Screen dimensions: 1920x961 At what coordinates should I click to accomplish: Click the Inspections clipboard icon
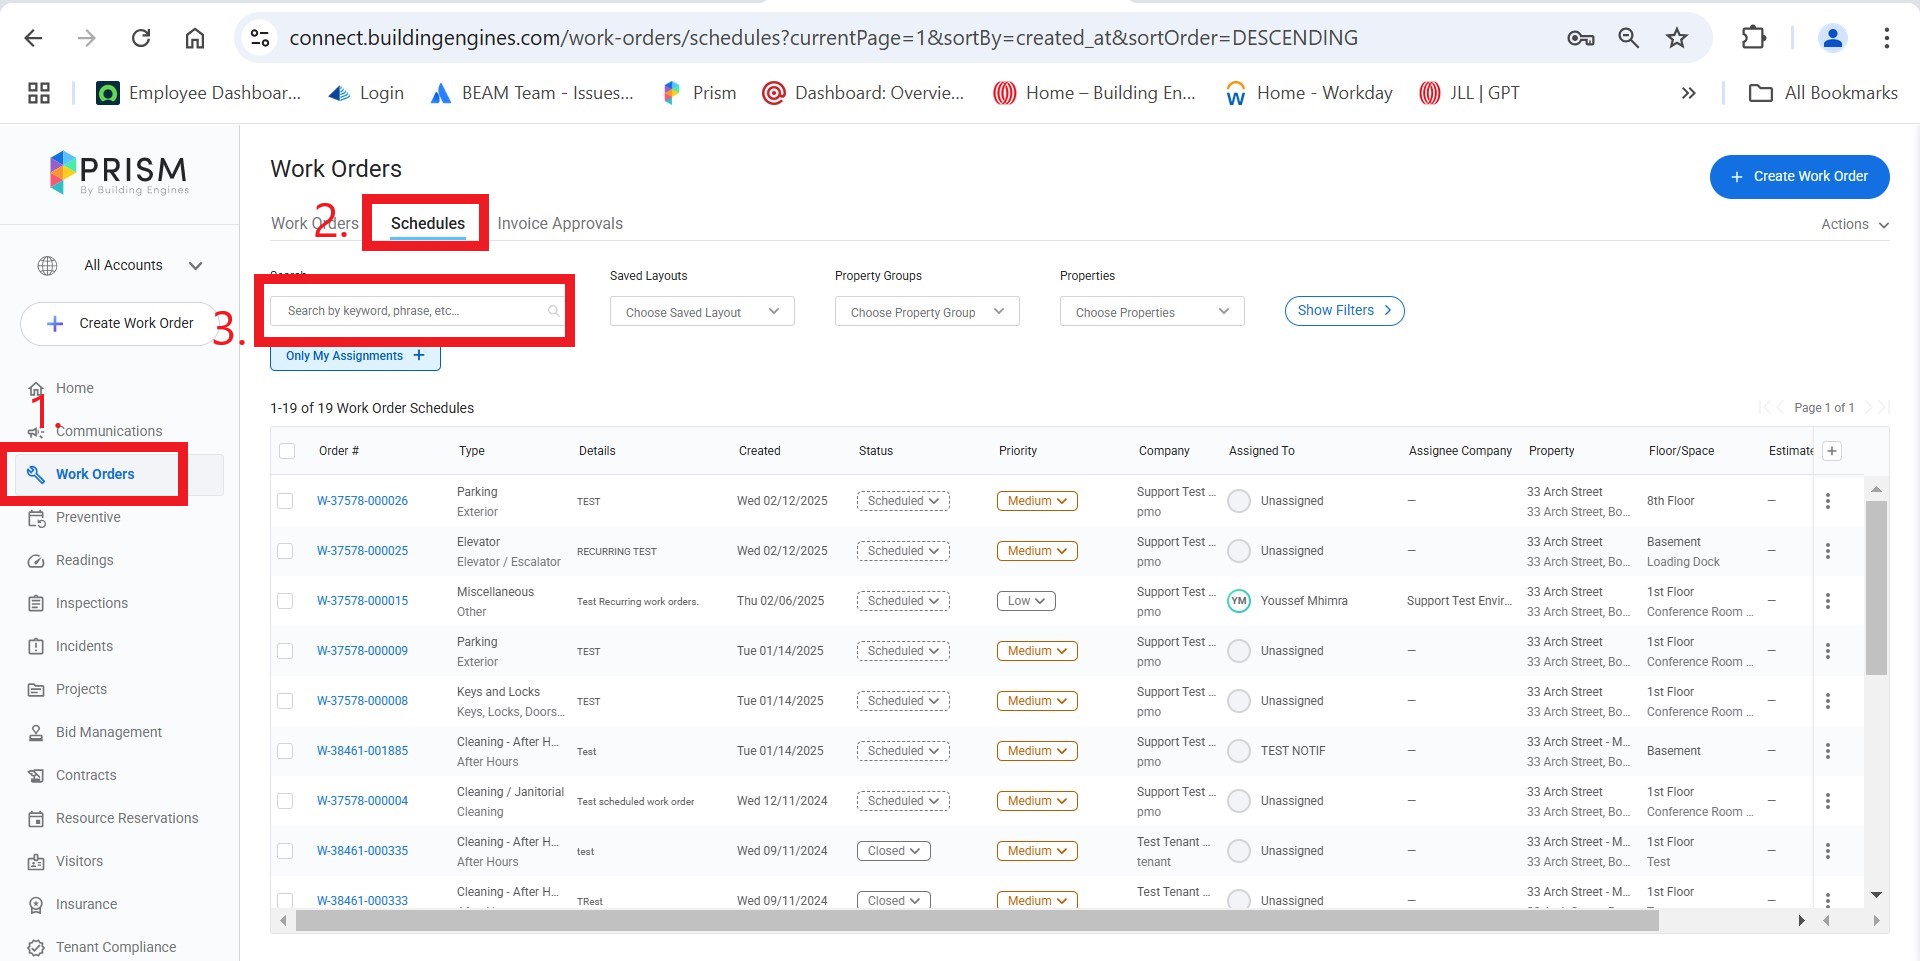point(36,604)
